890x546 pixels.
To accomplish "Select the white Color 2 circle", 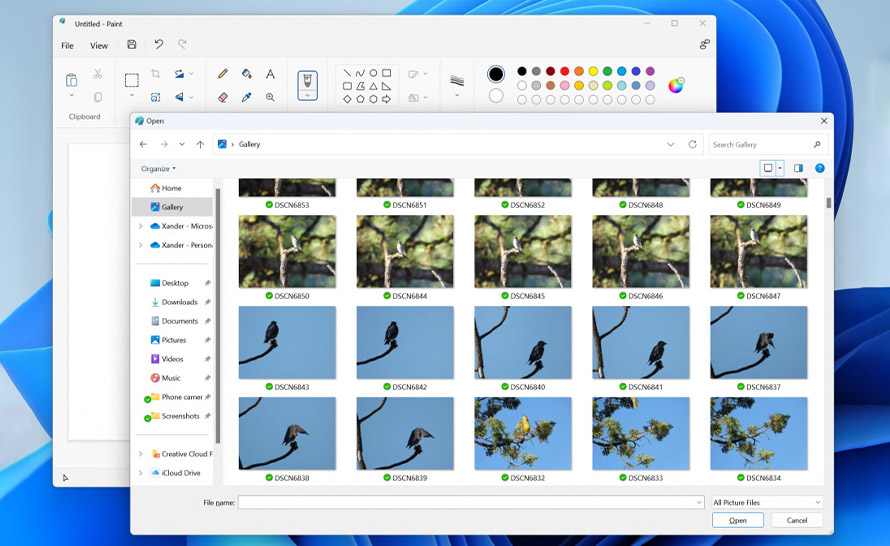I will (x=496, y=95).
